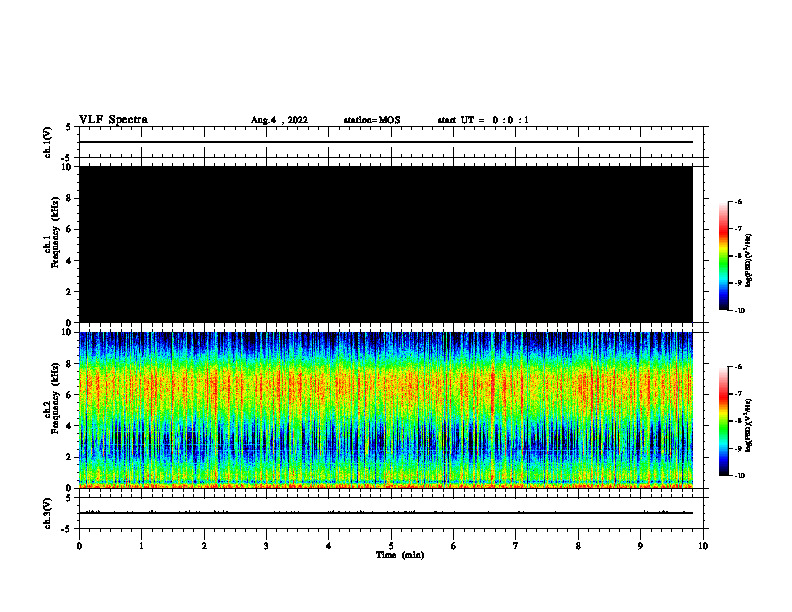Click the "2" minute time axis tick label

pos(204,546)
